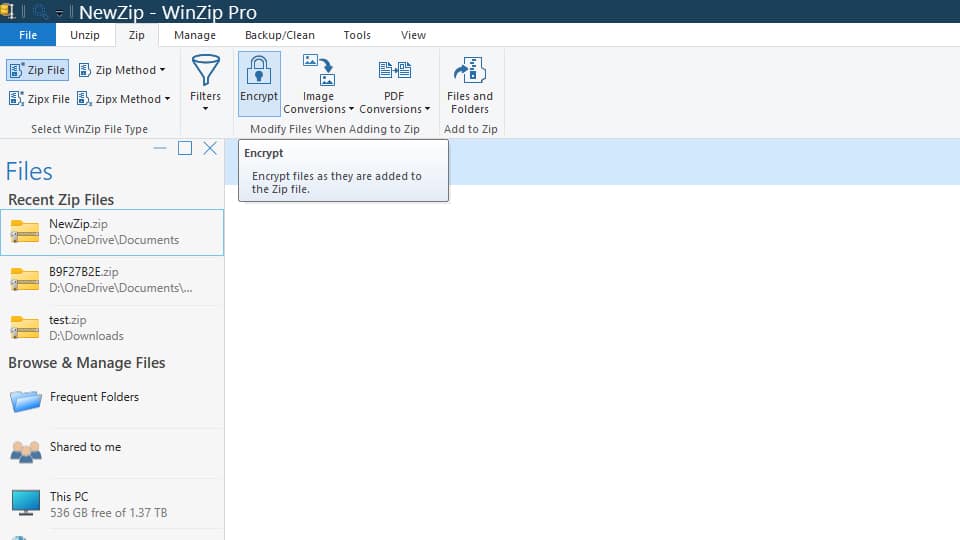Toggle the Zipx File type button

click(39, 99)
